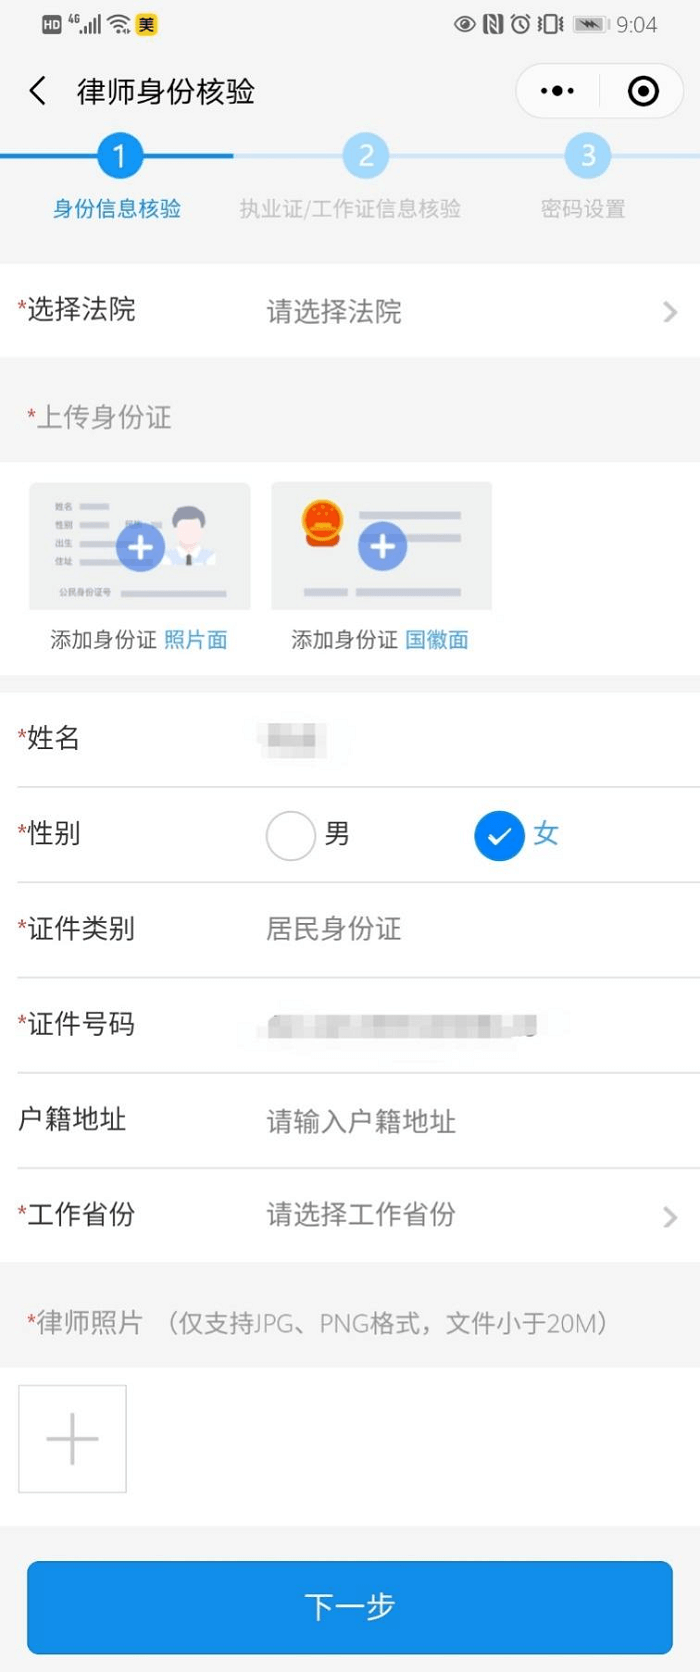Switch to 密码设置 step tab
The height and width of the screenshot is (1672, 700).
click(583, 209)
